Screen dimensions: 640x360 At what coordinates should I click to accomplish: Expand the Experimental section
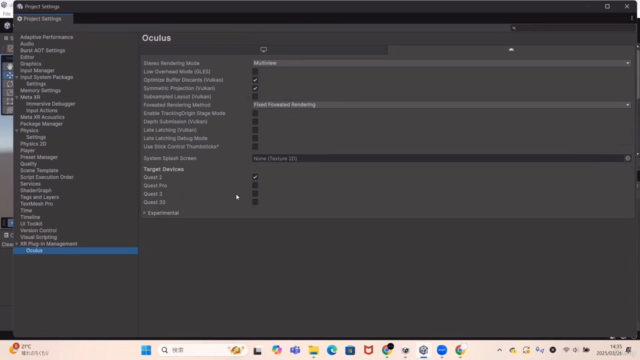[x=144, y=213]
